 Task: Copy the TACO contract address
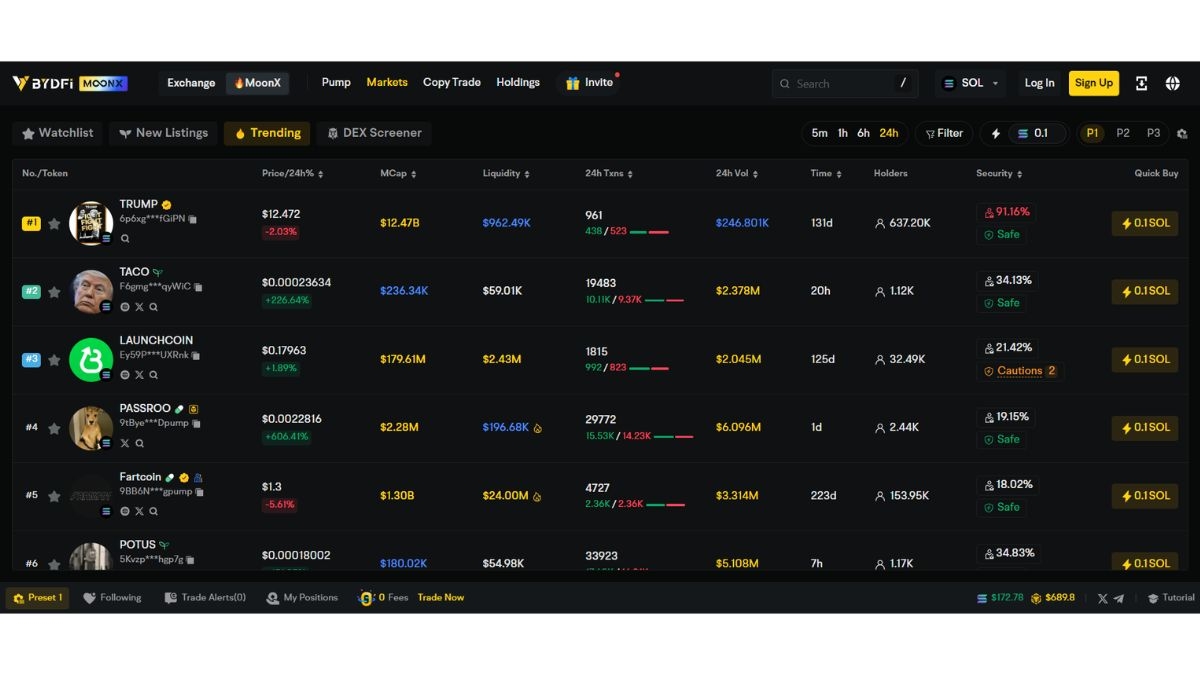click(x=198, y=287)
